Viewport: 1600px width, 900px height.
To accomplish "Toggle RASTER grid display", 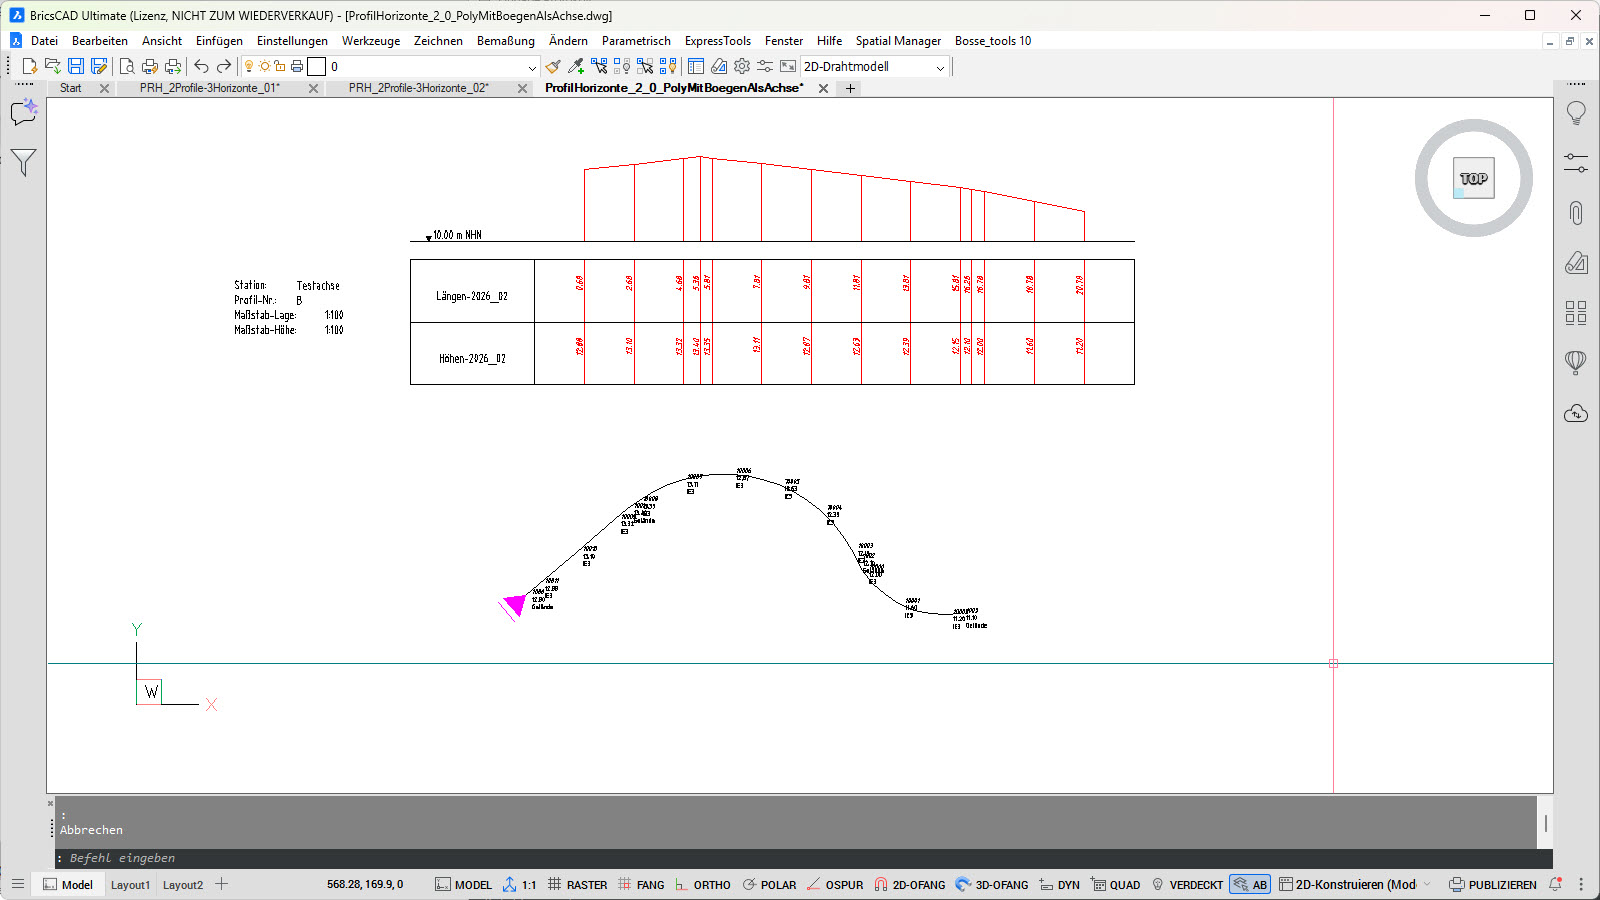I will tap(577, 885).
